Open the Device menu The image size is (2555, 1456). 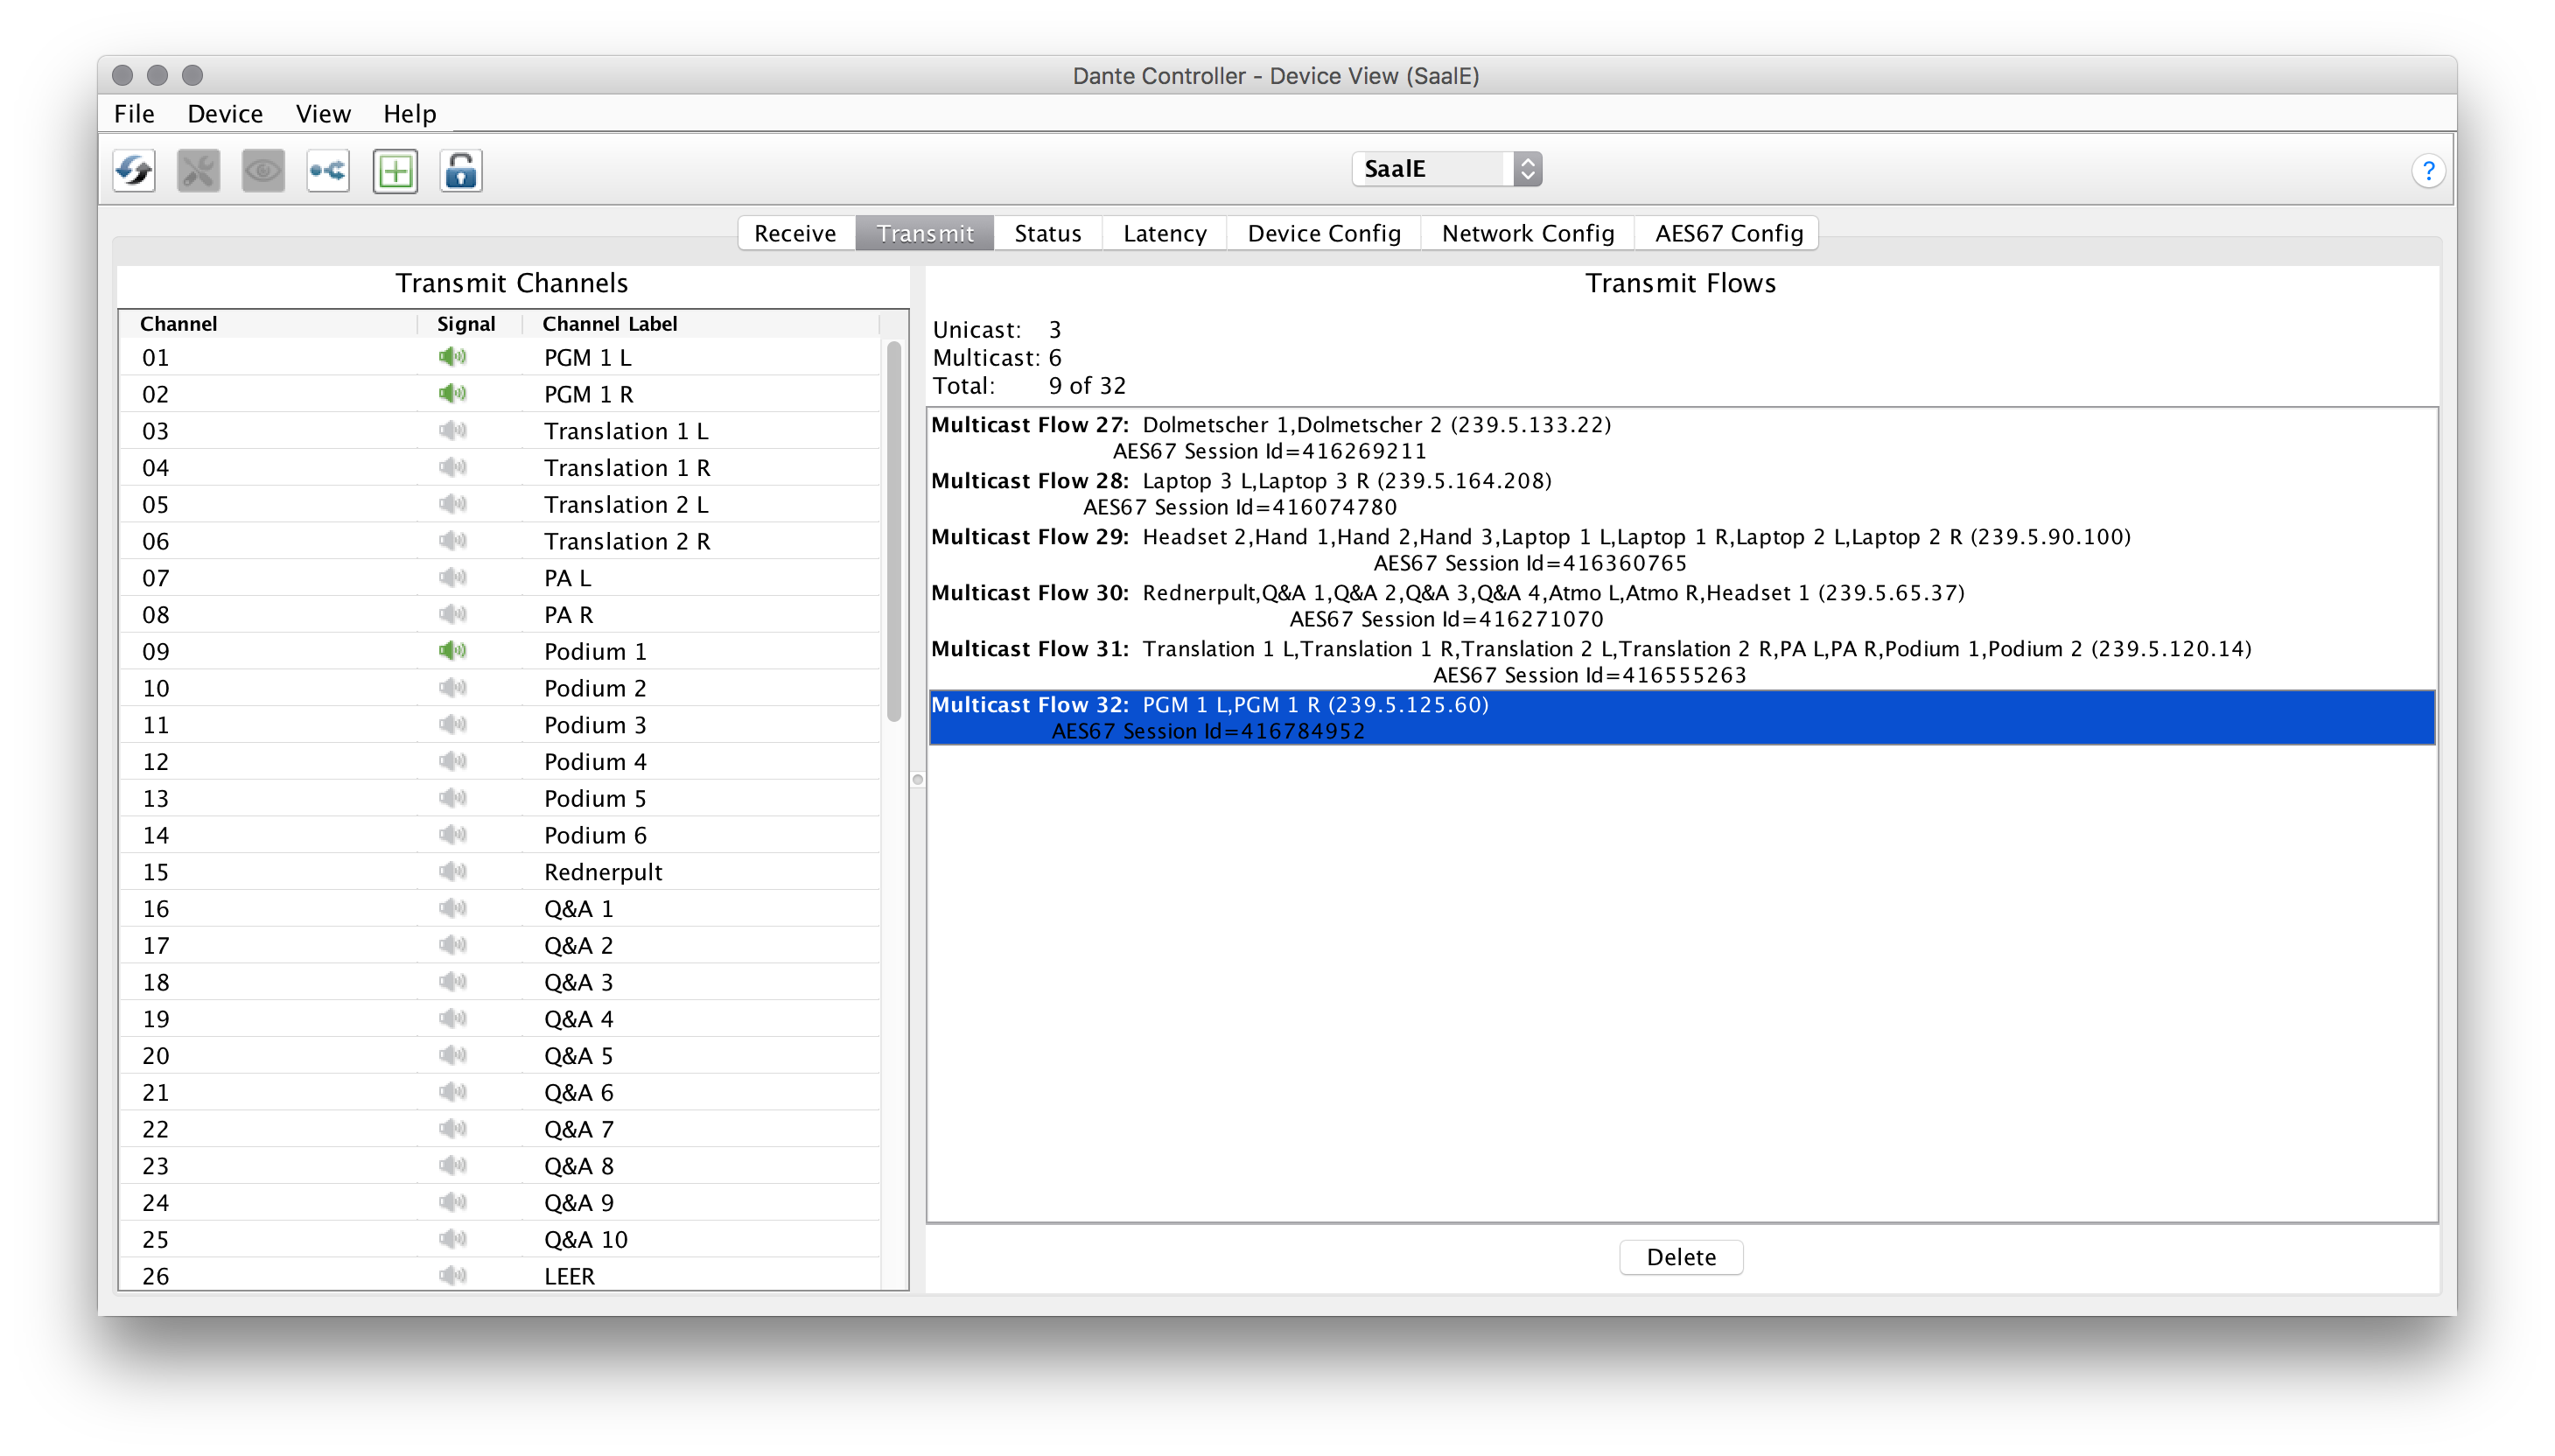click(225, 114)
